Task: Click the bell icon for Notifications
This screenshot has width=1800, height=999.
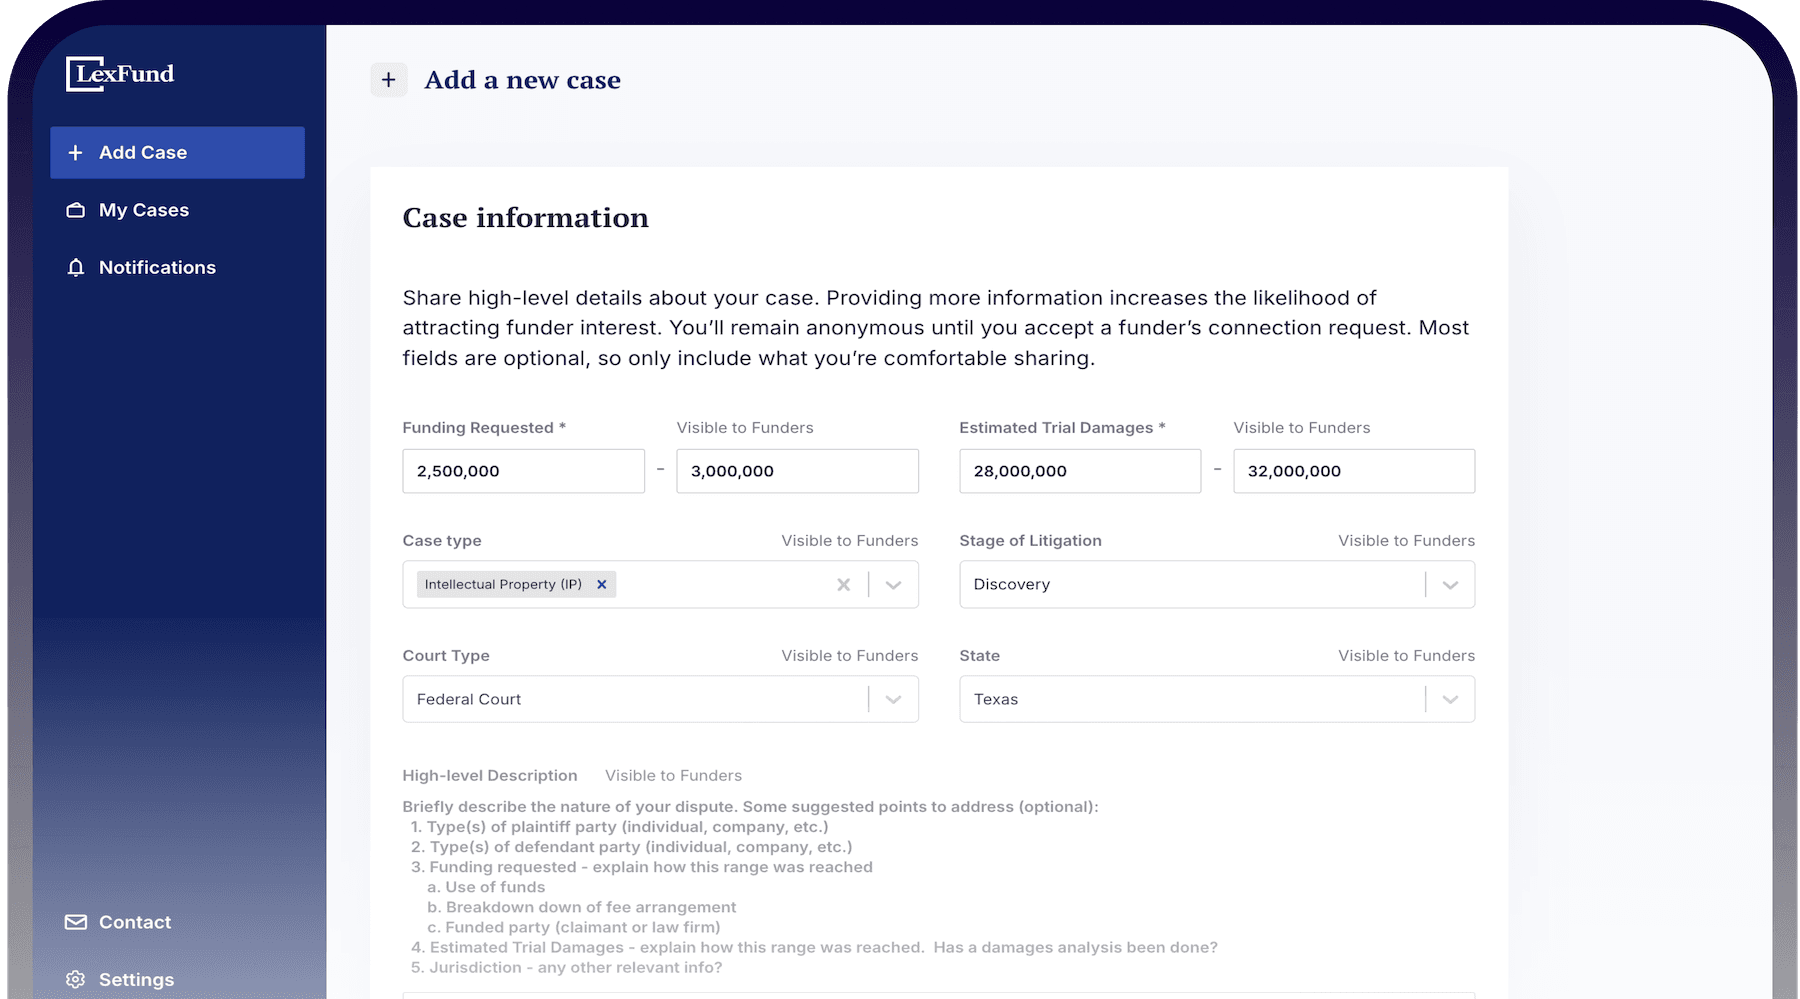Action: [x=76, y=267]
